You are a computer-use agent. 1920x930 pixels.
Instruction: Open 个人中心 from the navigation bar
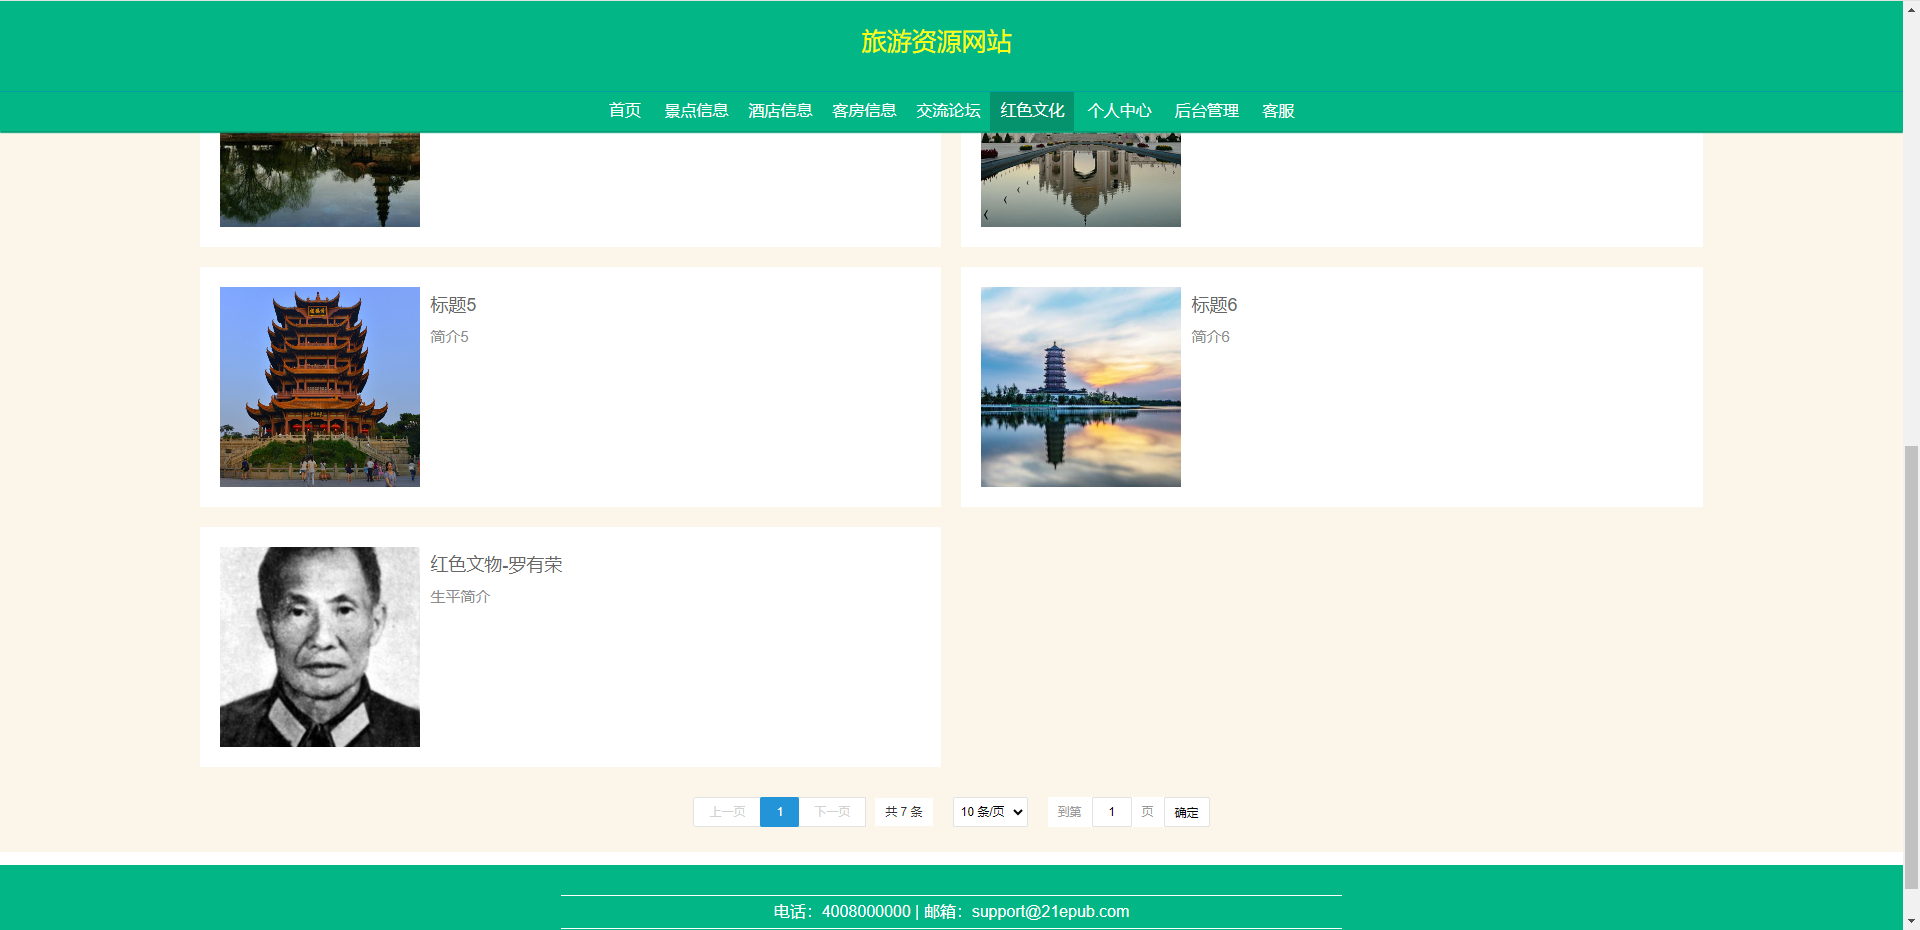coord(1119,111)
